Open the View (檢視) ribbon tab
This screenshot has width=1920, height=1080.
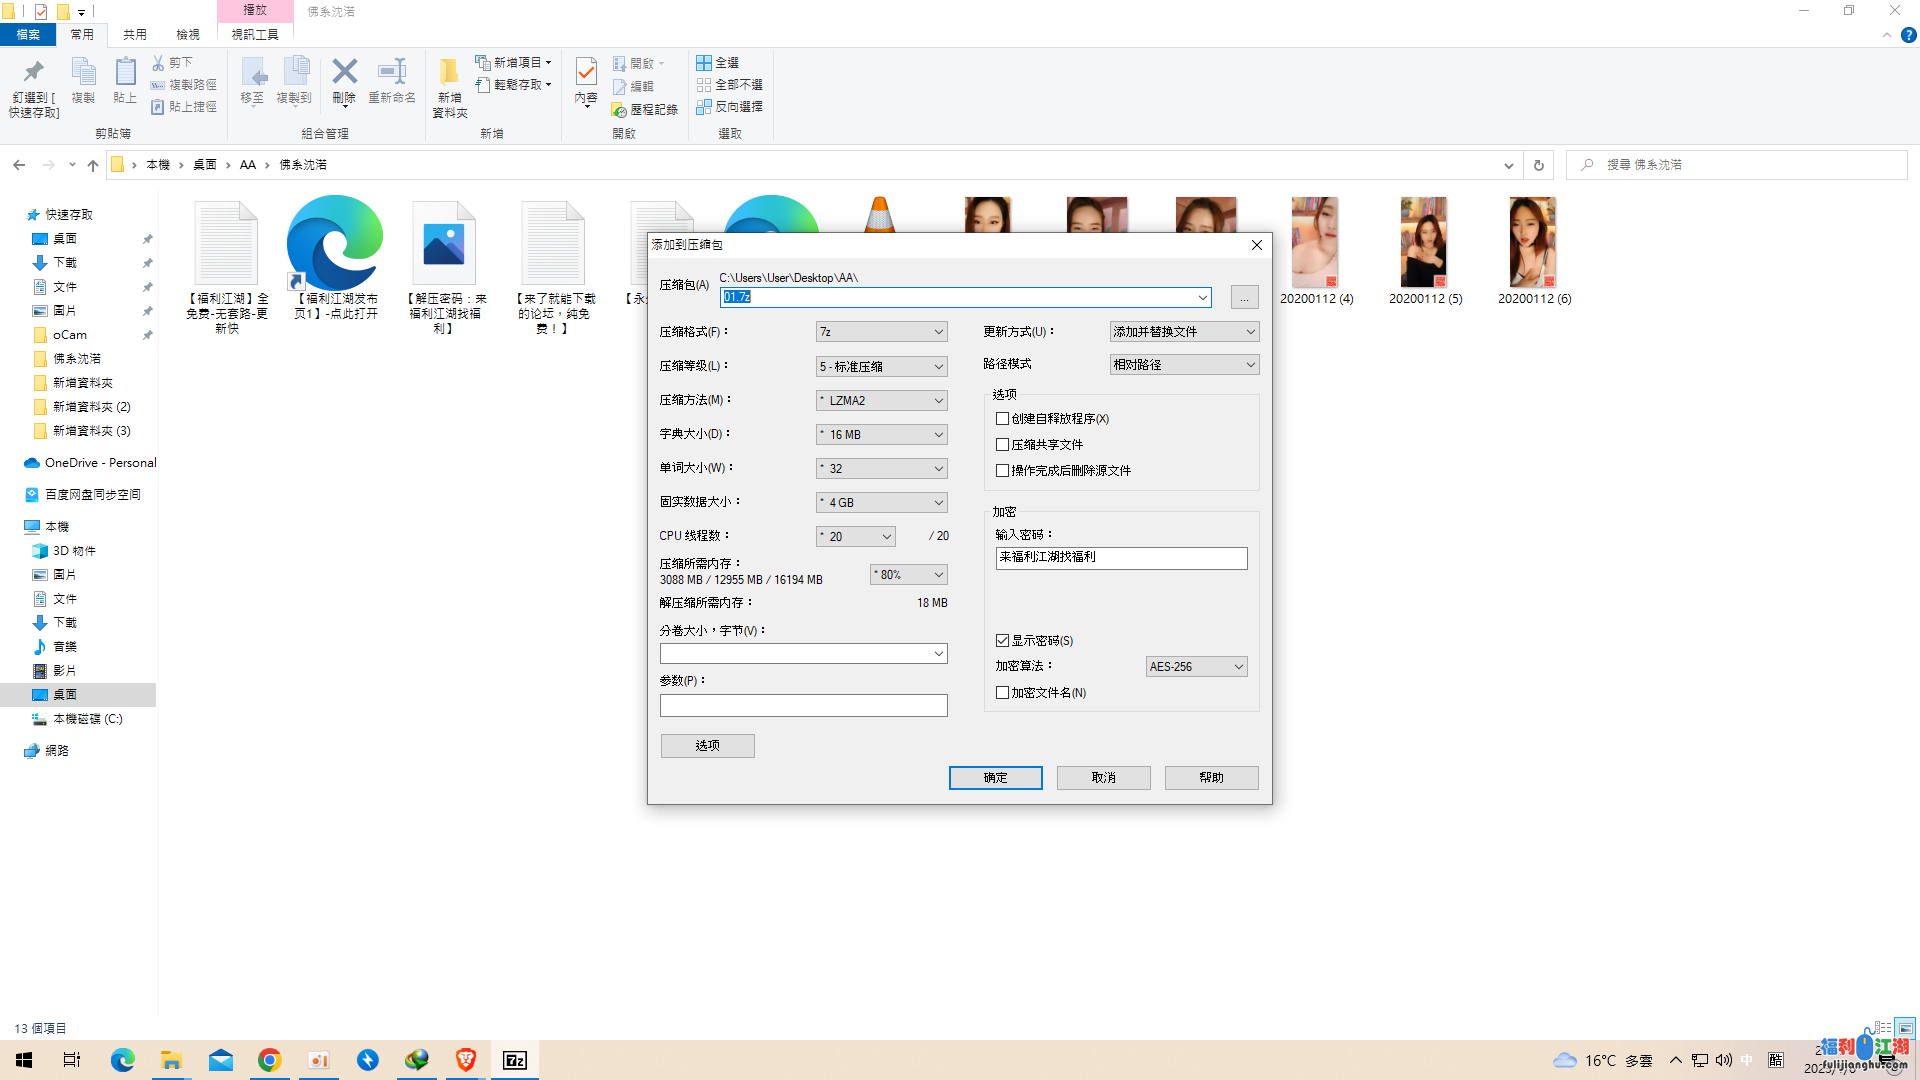coord(188,34)
